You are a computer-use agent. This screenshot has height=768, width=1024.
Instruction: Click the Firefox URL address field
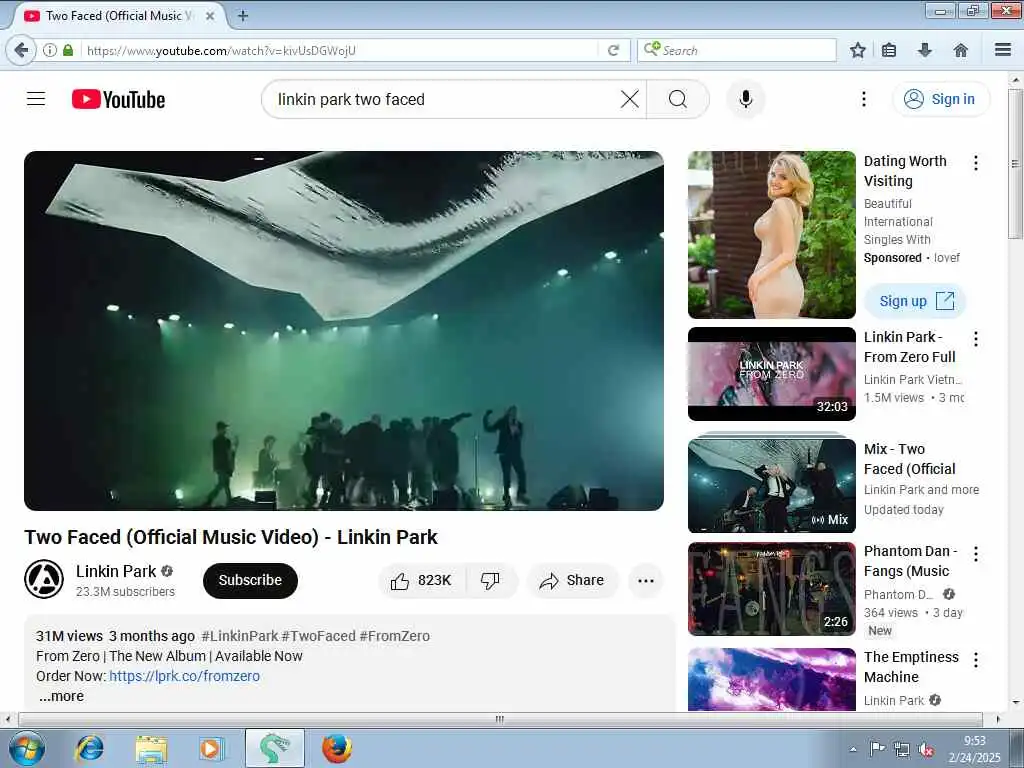pyautogui.click(x=340, y=50)
